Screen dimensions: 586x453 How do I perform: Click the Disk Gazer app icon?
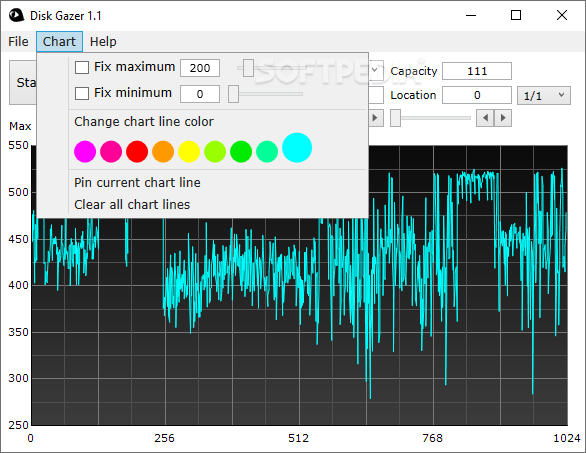(x=16, y=16)
